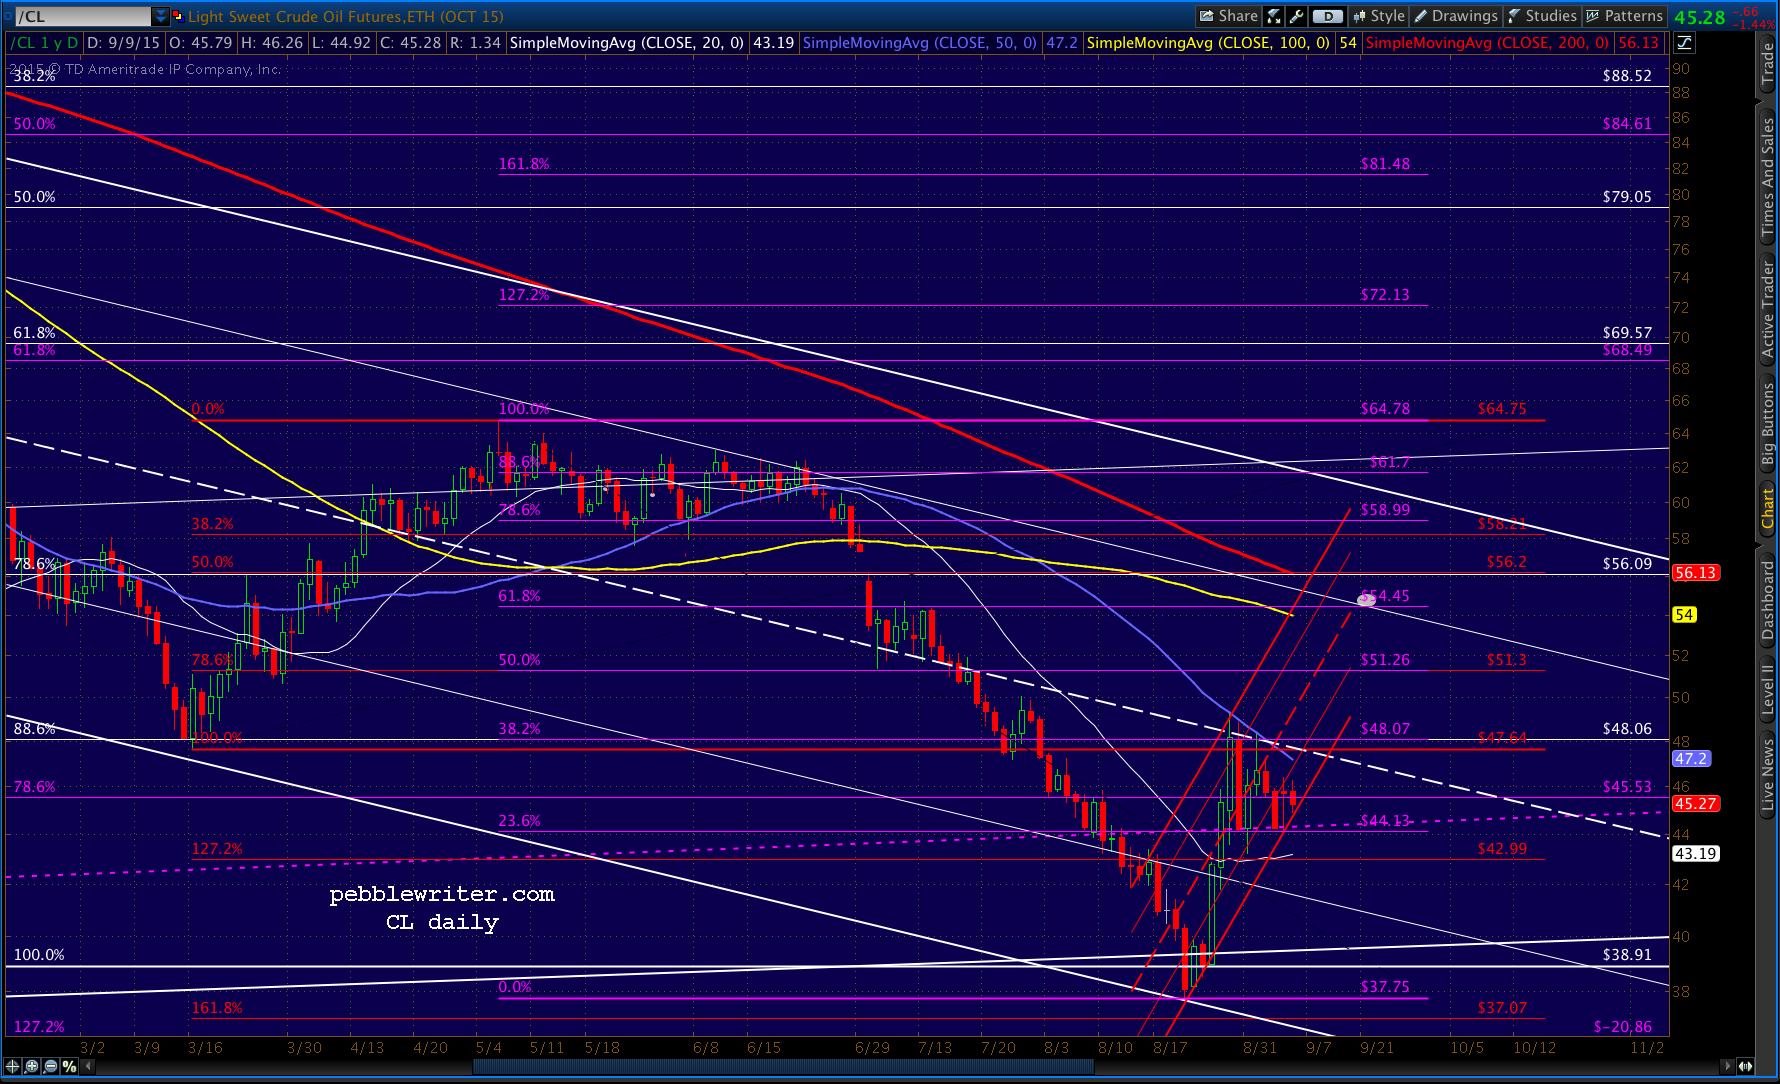Screen dimensions: 1780x1084
Task: Click the pebblewriter.com chart annotation
Action: point(442,894)
